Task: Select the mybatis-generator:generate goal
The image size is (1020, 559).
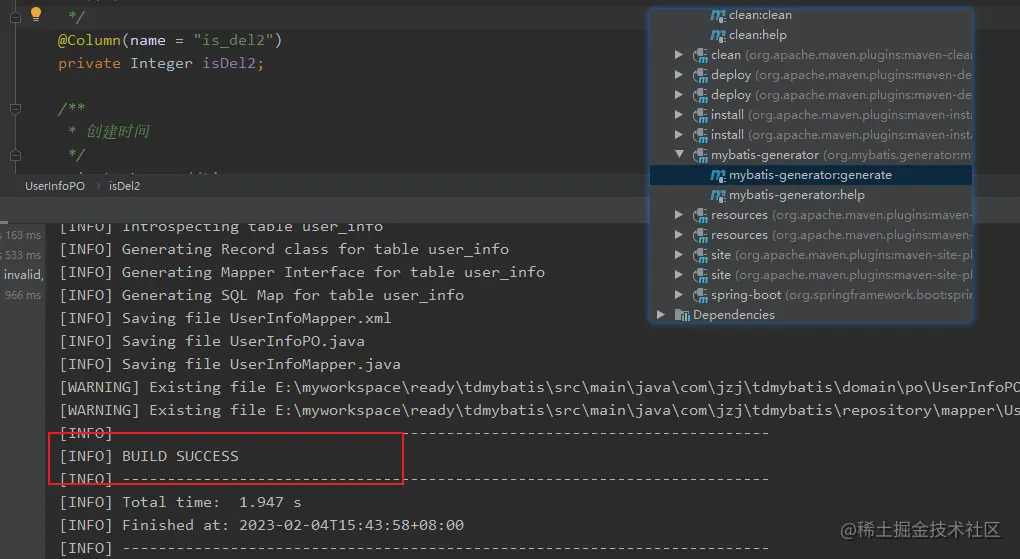Action: point(811,175)
